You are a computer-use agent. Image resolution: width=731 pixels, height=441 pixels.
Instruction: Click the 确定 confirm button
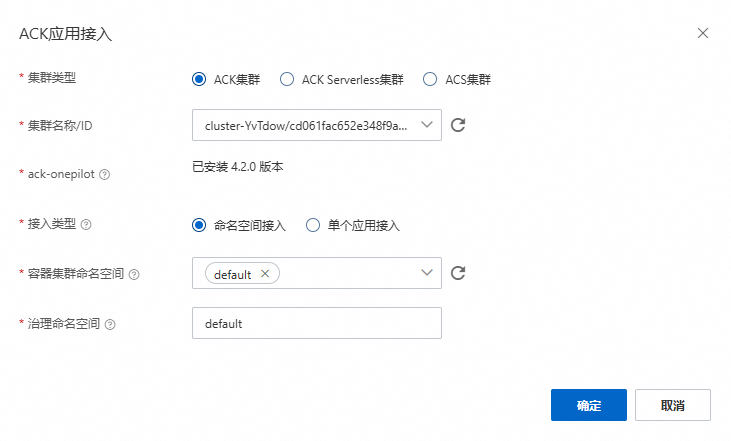[x=588, y=405]
